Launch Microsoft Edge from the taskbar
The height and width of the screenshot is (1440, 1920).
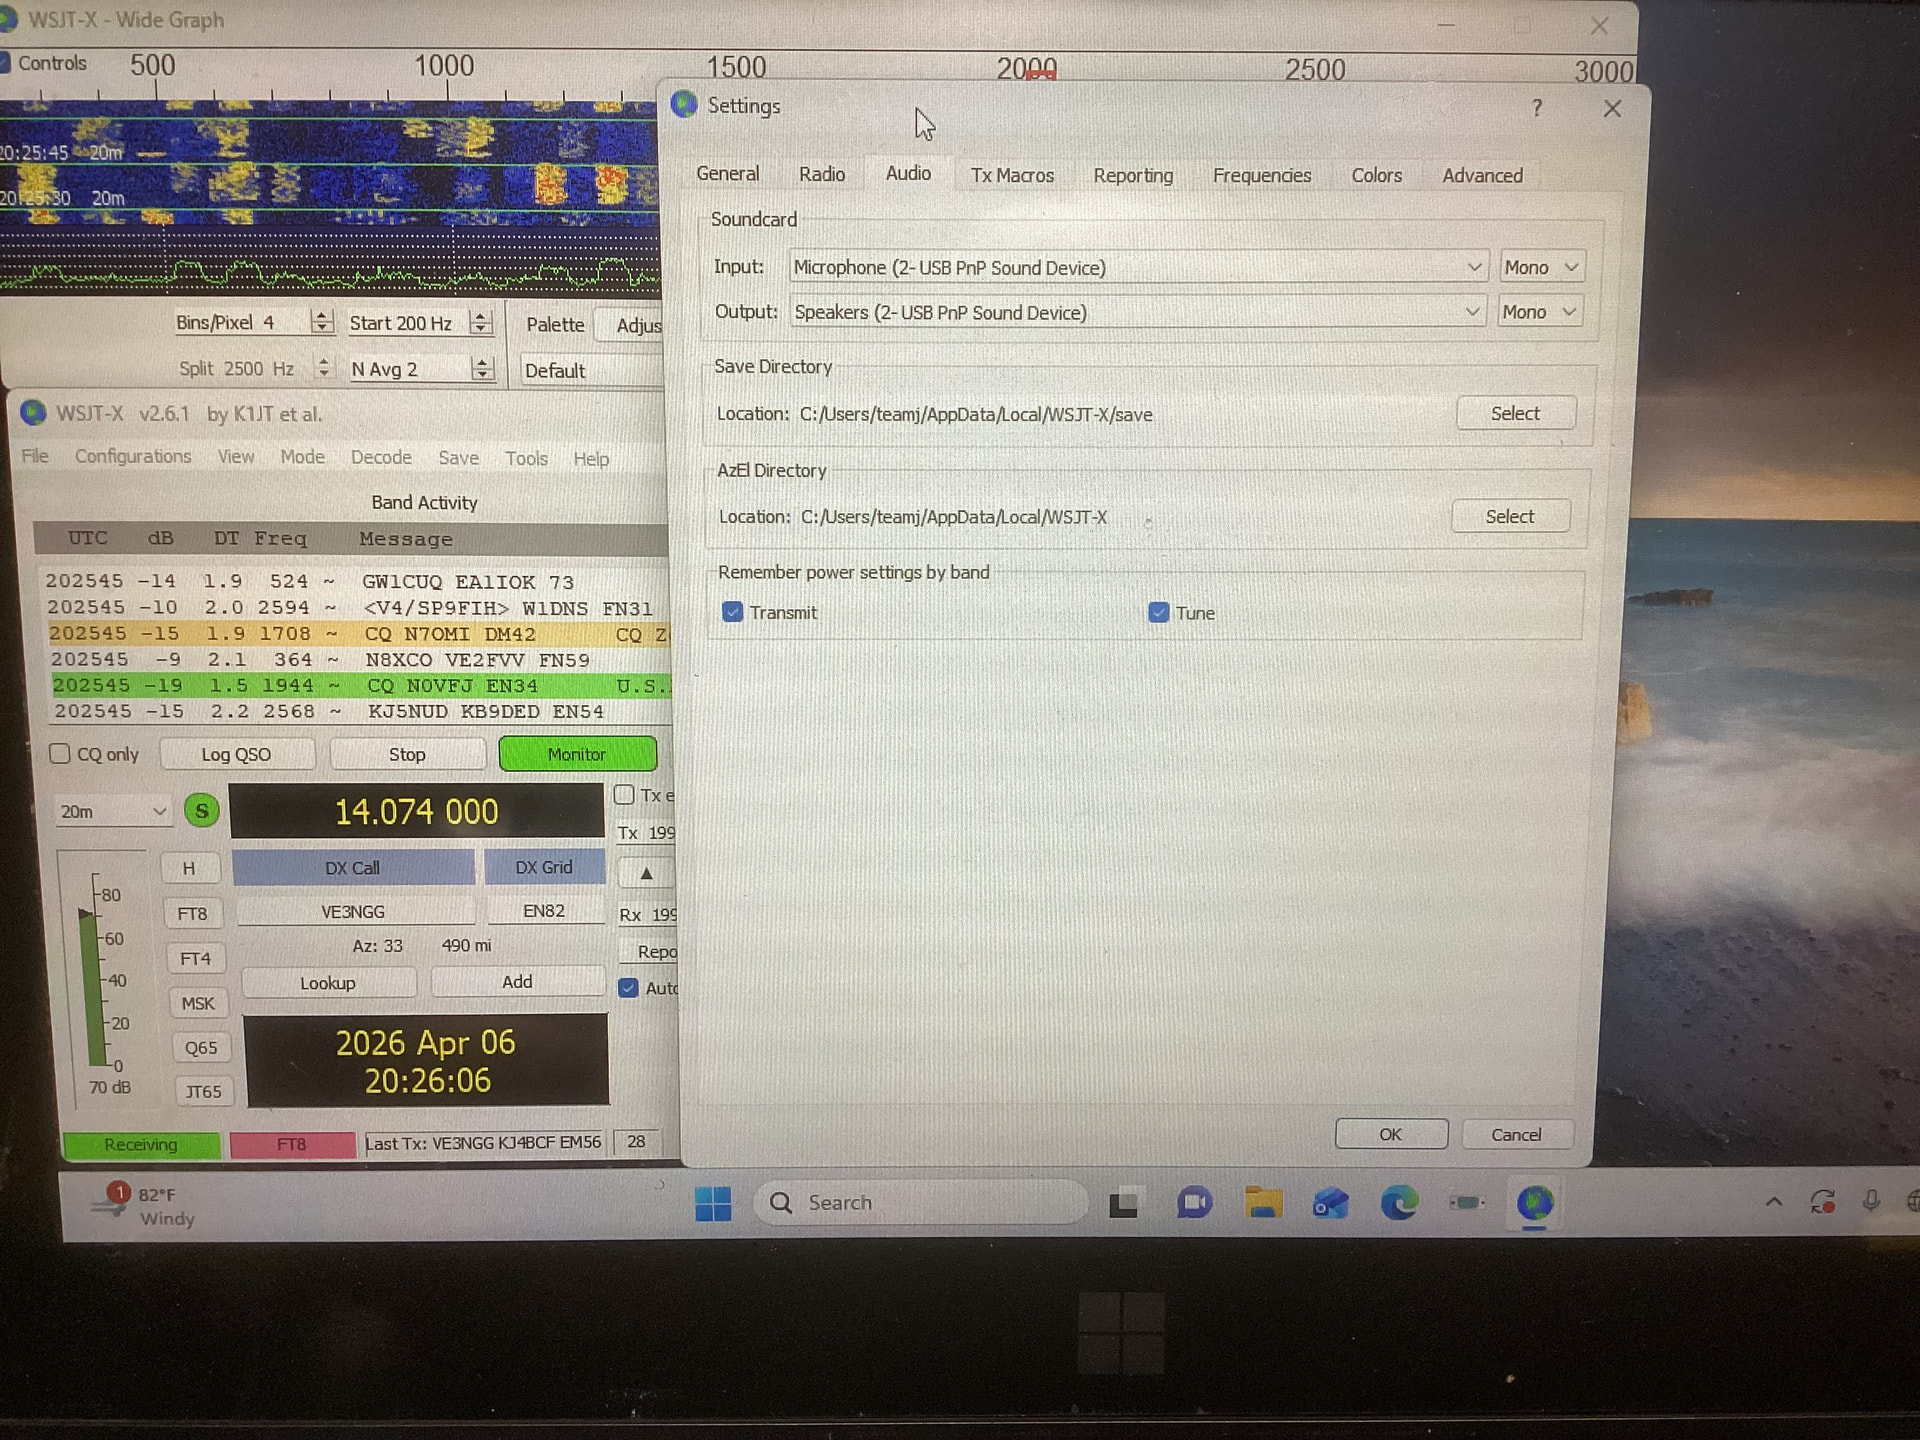(x=1398, y=1203)
